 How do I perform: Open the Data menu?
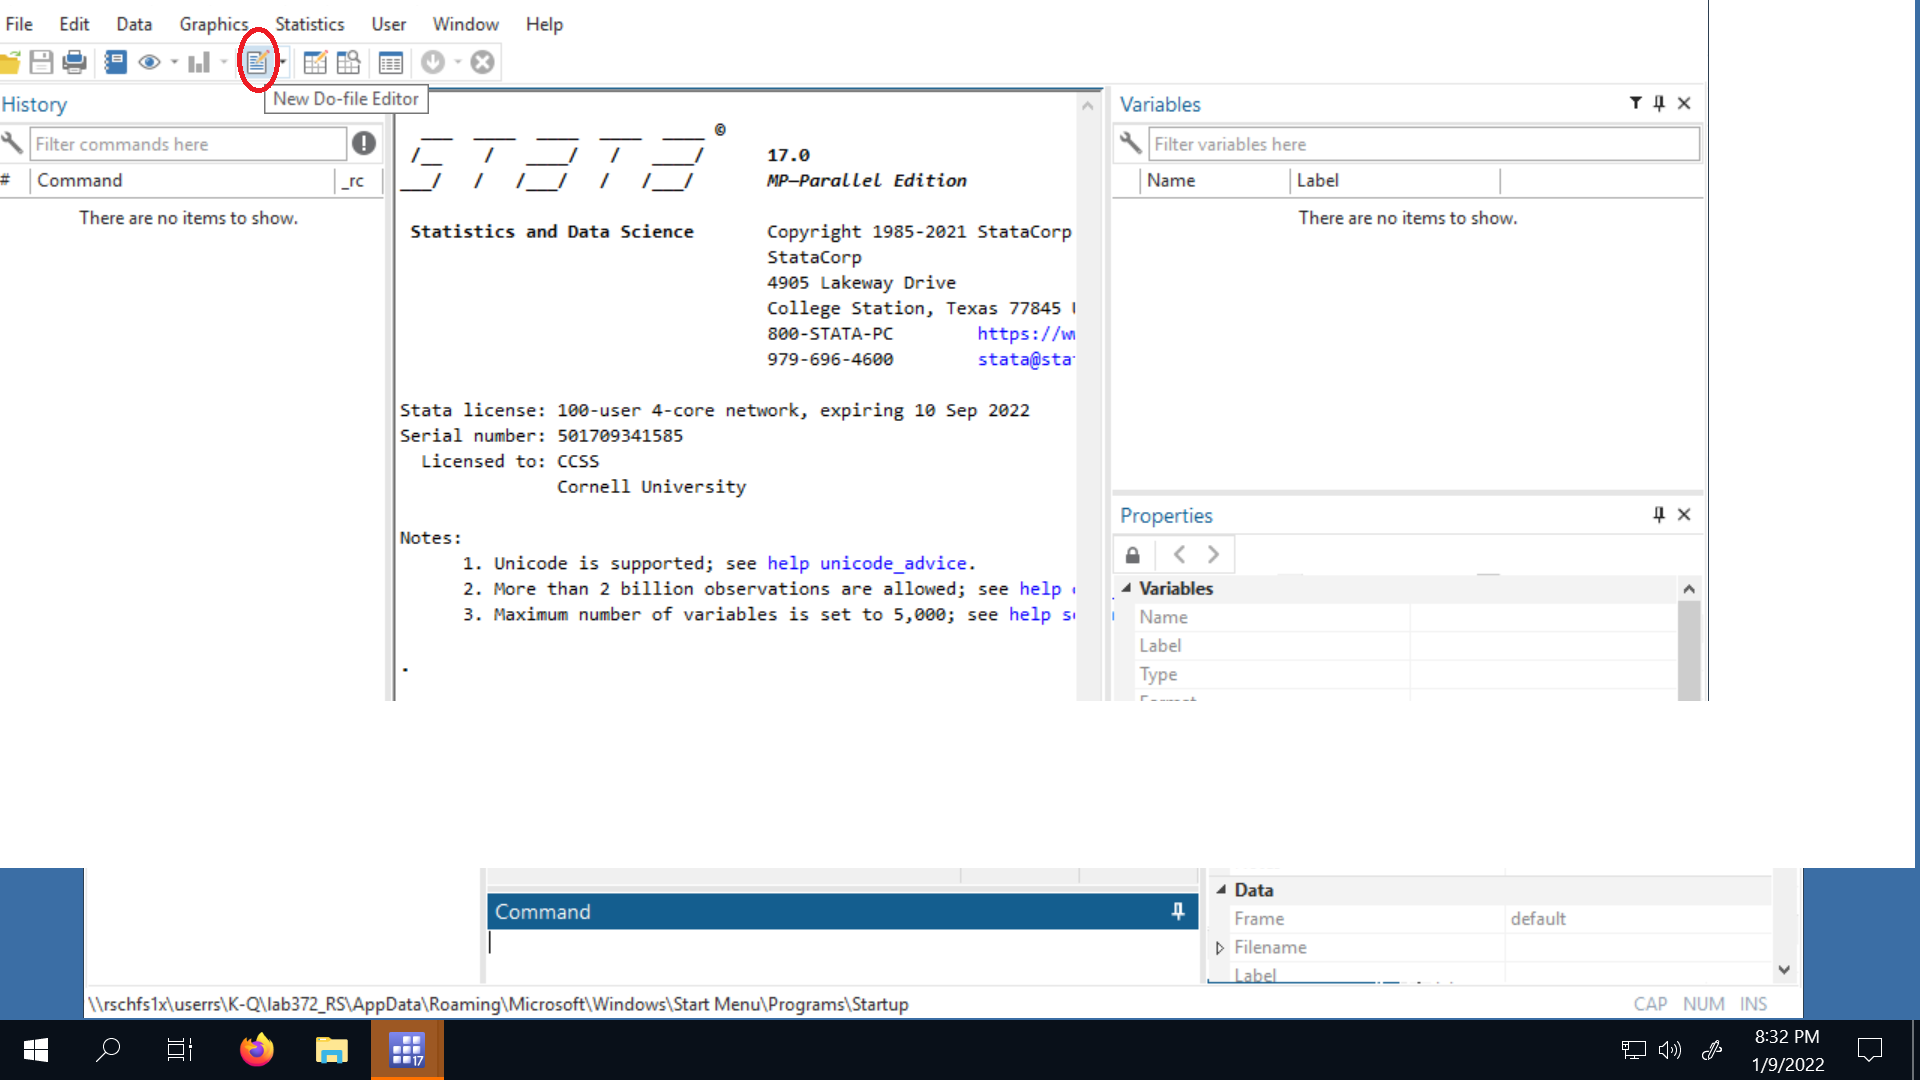(x=134, y=24)
